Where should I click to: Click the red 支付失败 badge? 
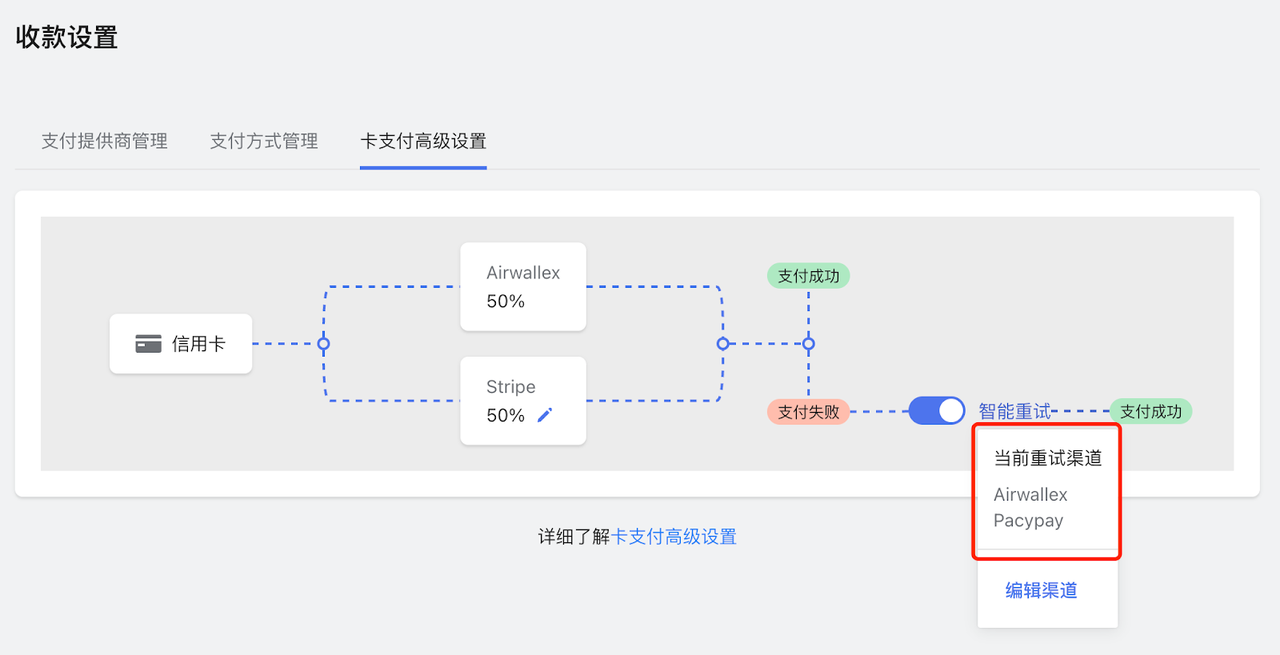pyautogui.click(x=808, y=410)
